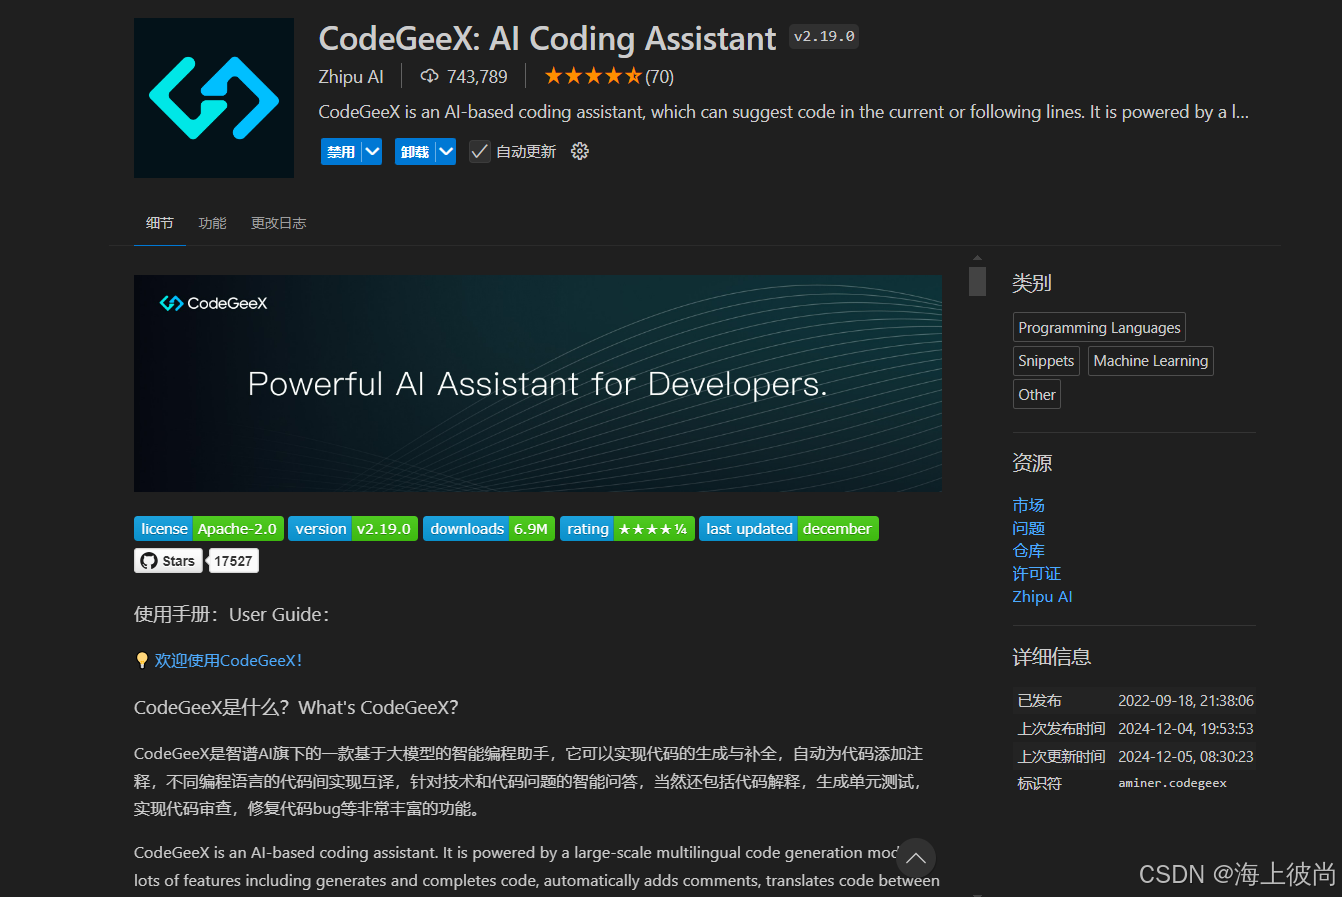Open the Zhipu AI publisher link near title
The image size is (1342, 897).
pyautogui.click(x=351, y=77)
